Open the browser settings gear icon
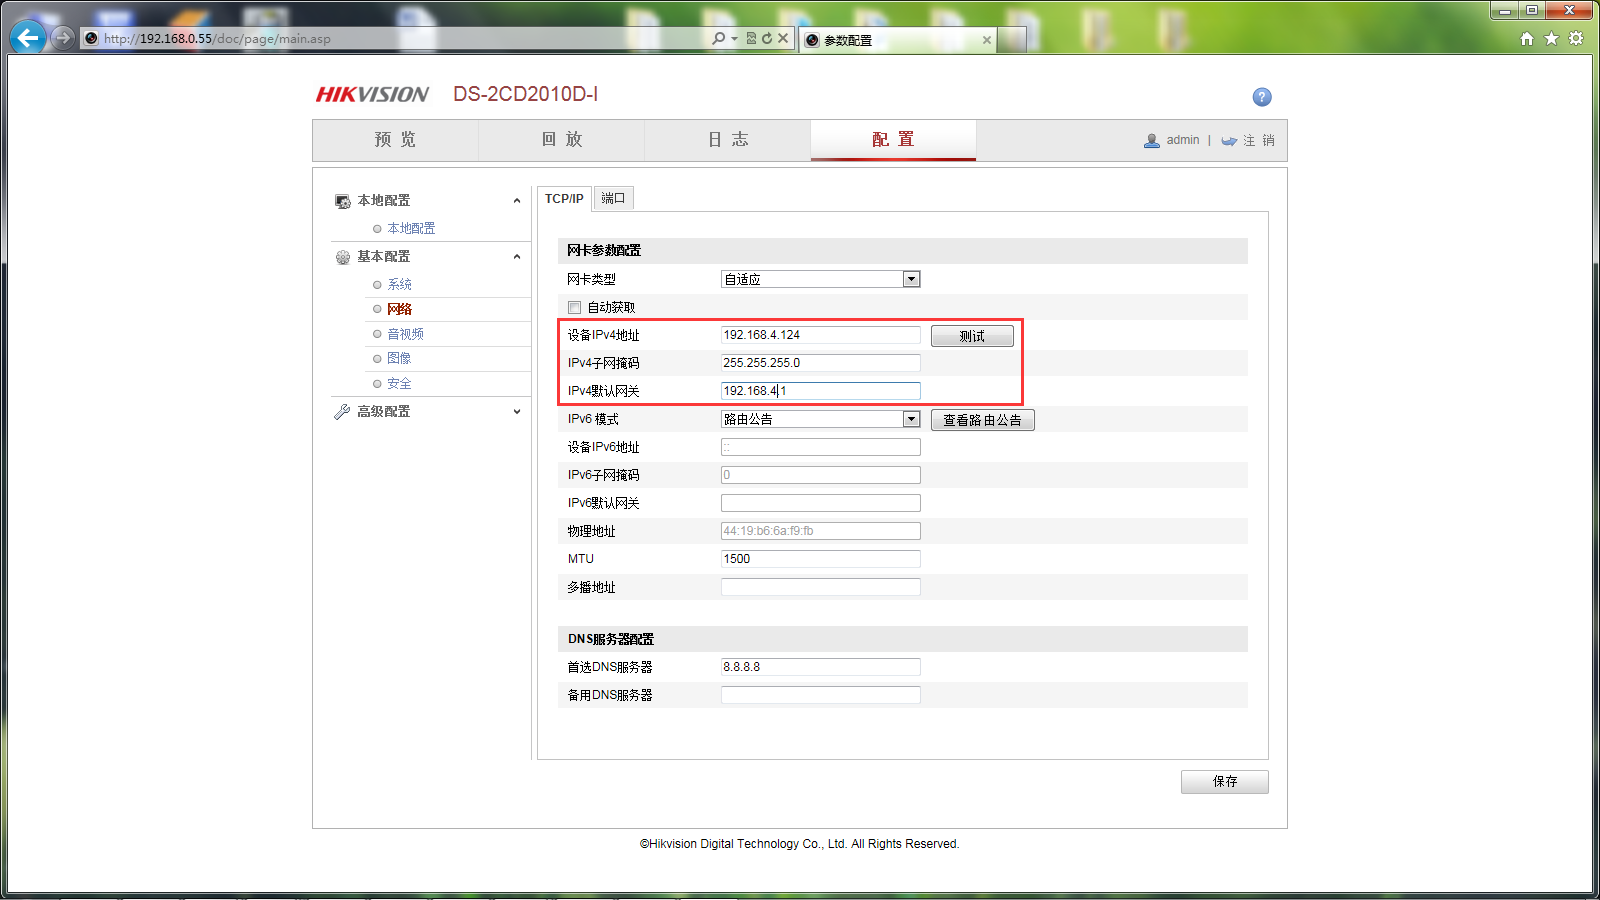The width and height of the screenshot is (1600, 900). click(1576, 38)
